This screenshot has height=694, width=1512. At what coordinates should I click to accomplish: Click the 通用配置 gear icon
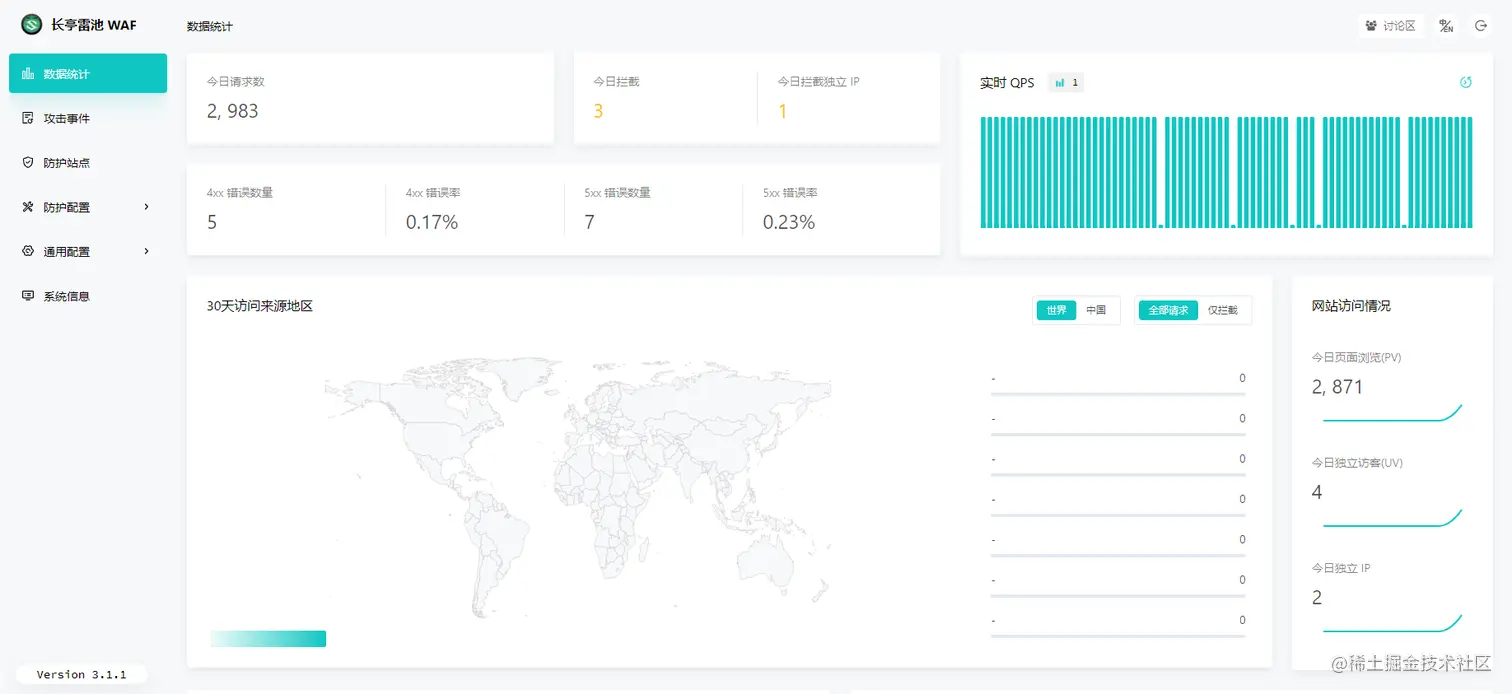click(x=28, y=251)
